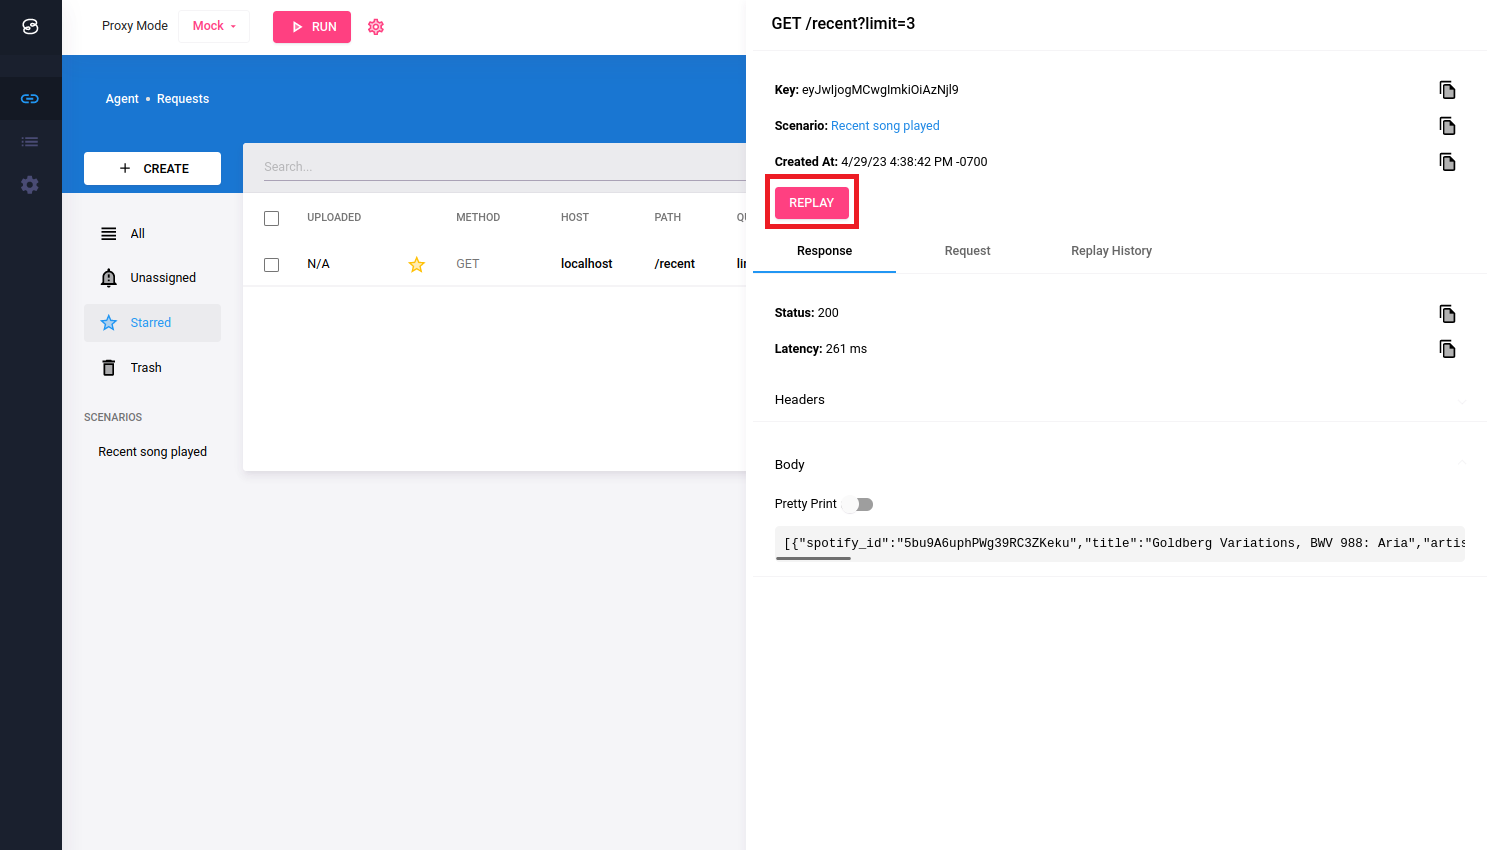Image resolution: width=1489 pixels, height=850 pixels.
Task: Unstar the localhost /recent request
Action: tap(417, 265)
